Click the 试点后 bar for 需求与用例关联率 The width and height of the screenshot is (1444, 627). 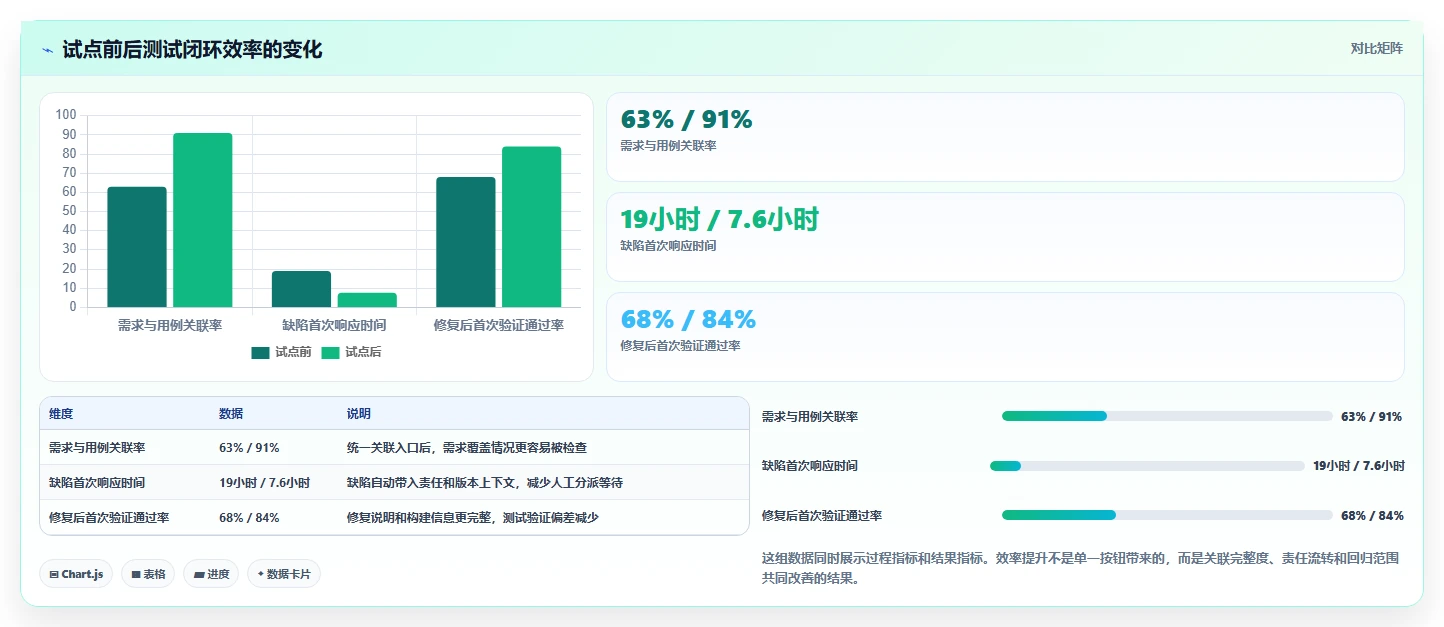click(202, 220)
